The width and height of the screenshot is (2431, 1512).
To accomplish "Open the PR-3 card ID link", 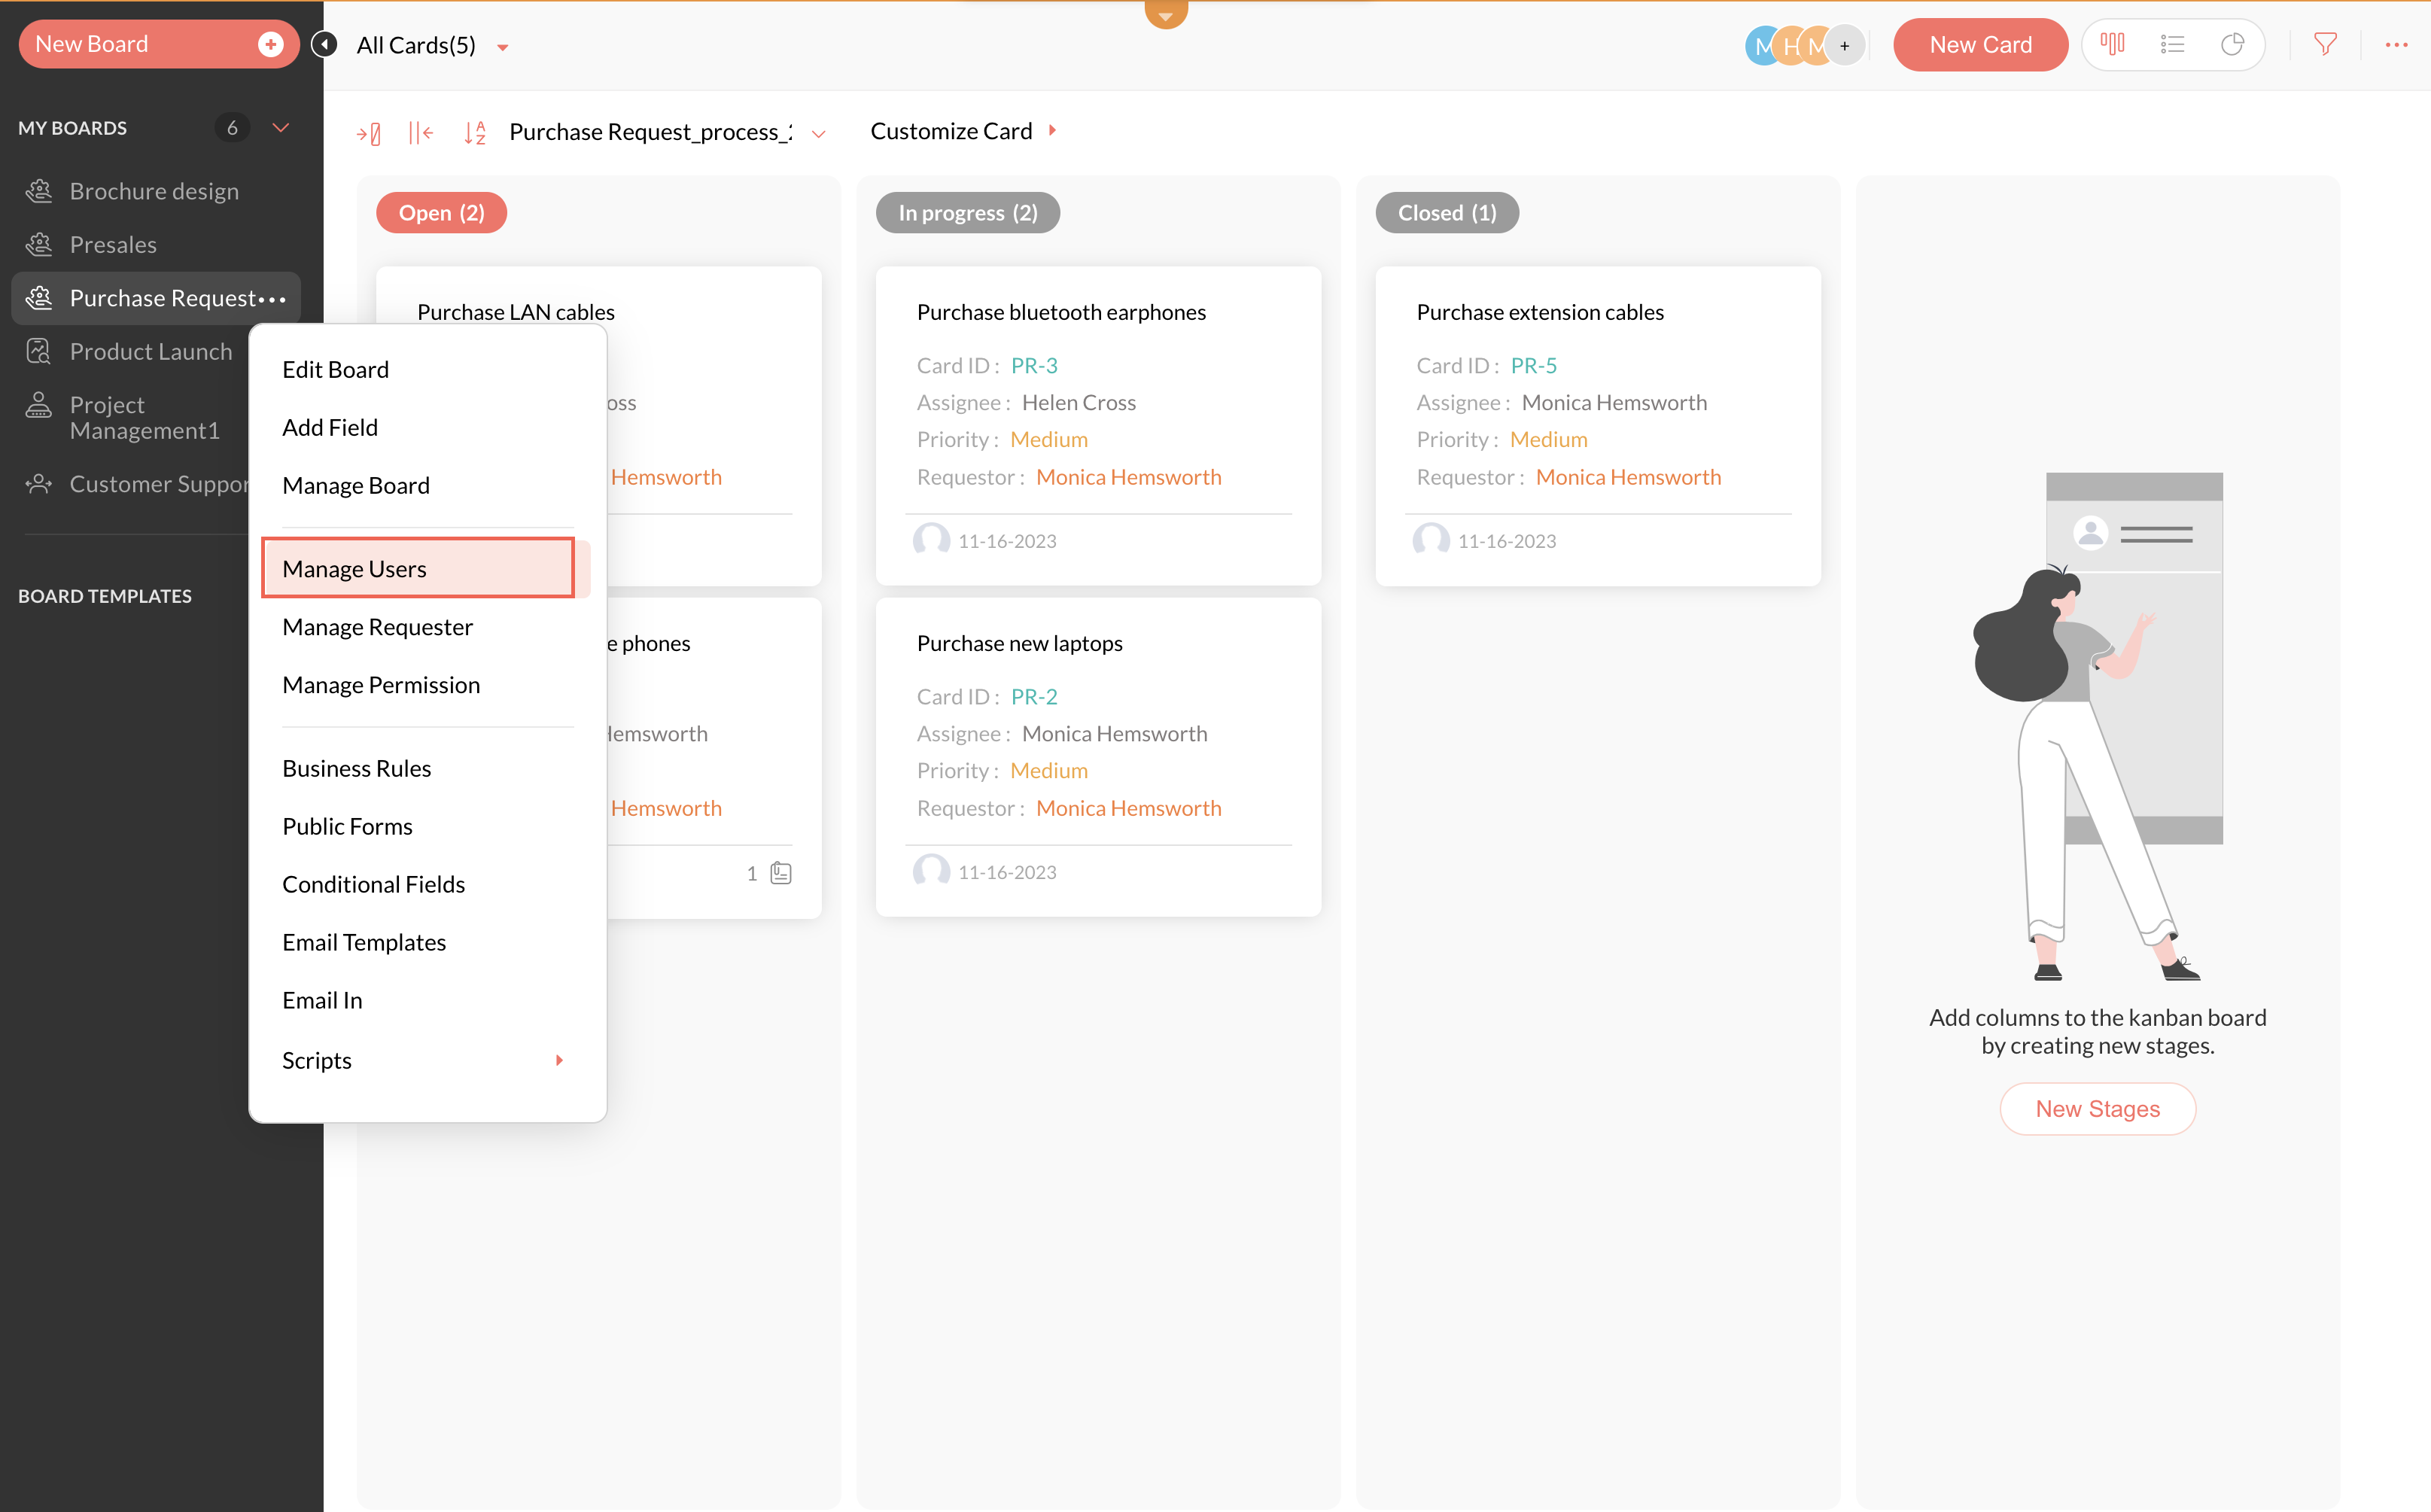I will (1034, 365).
